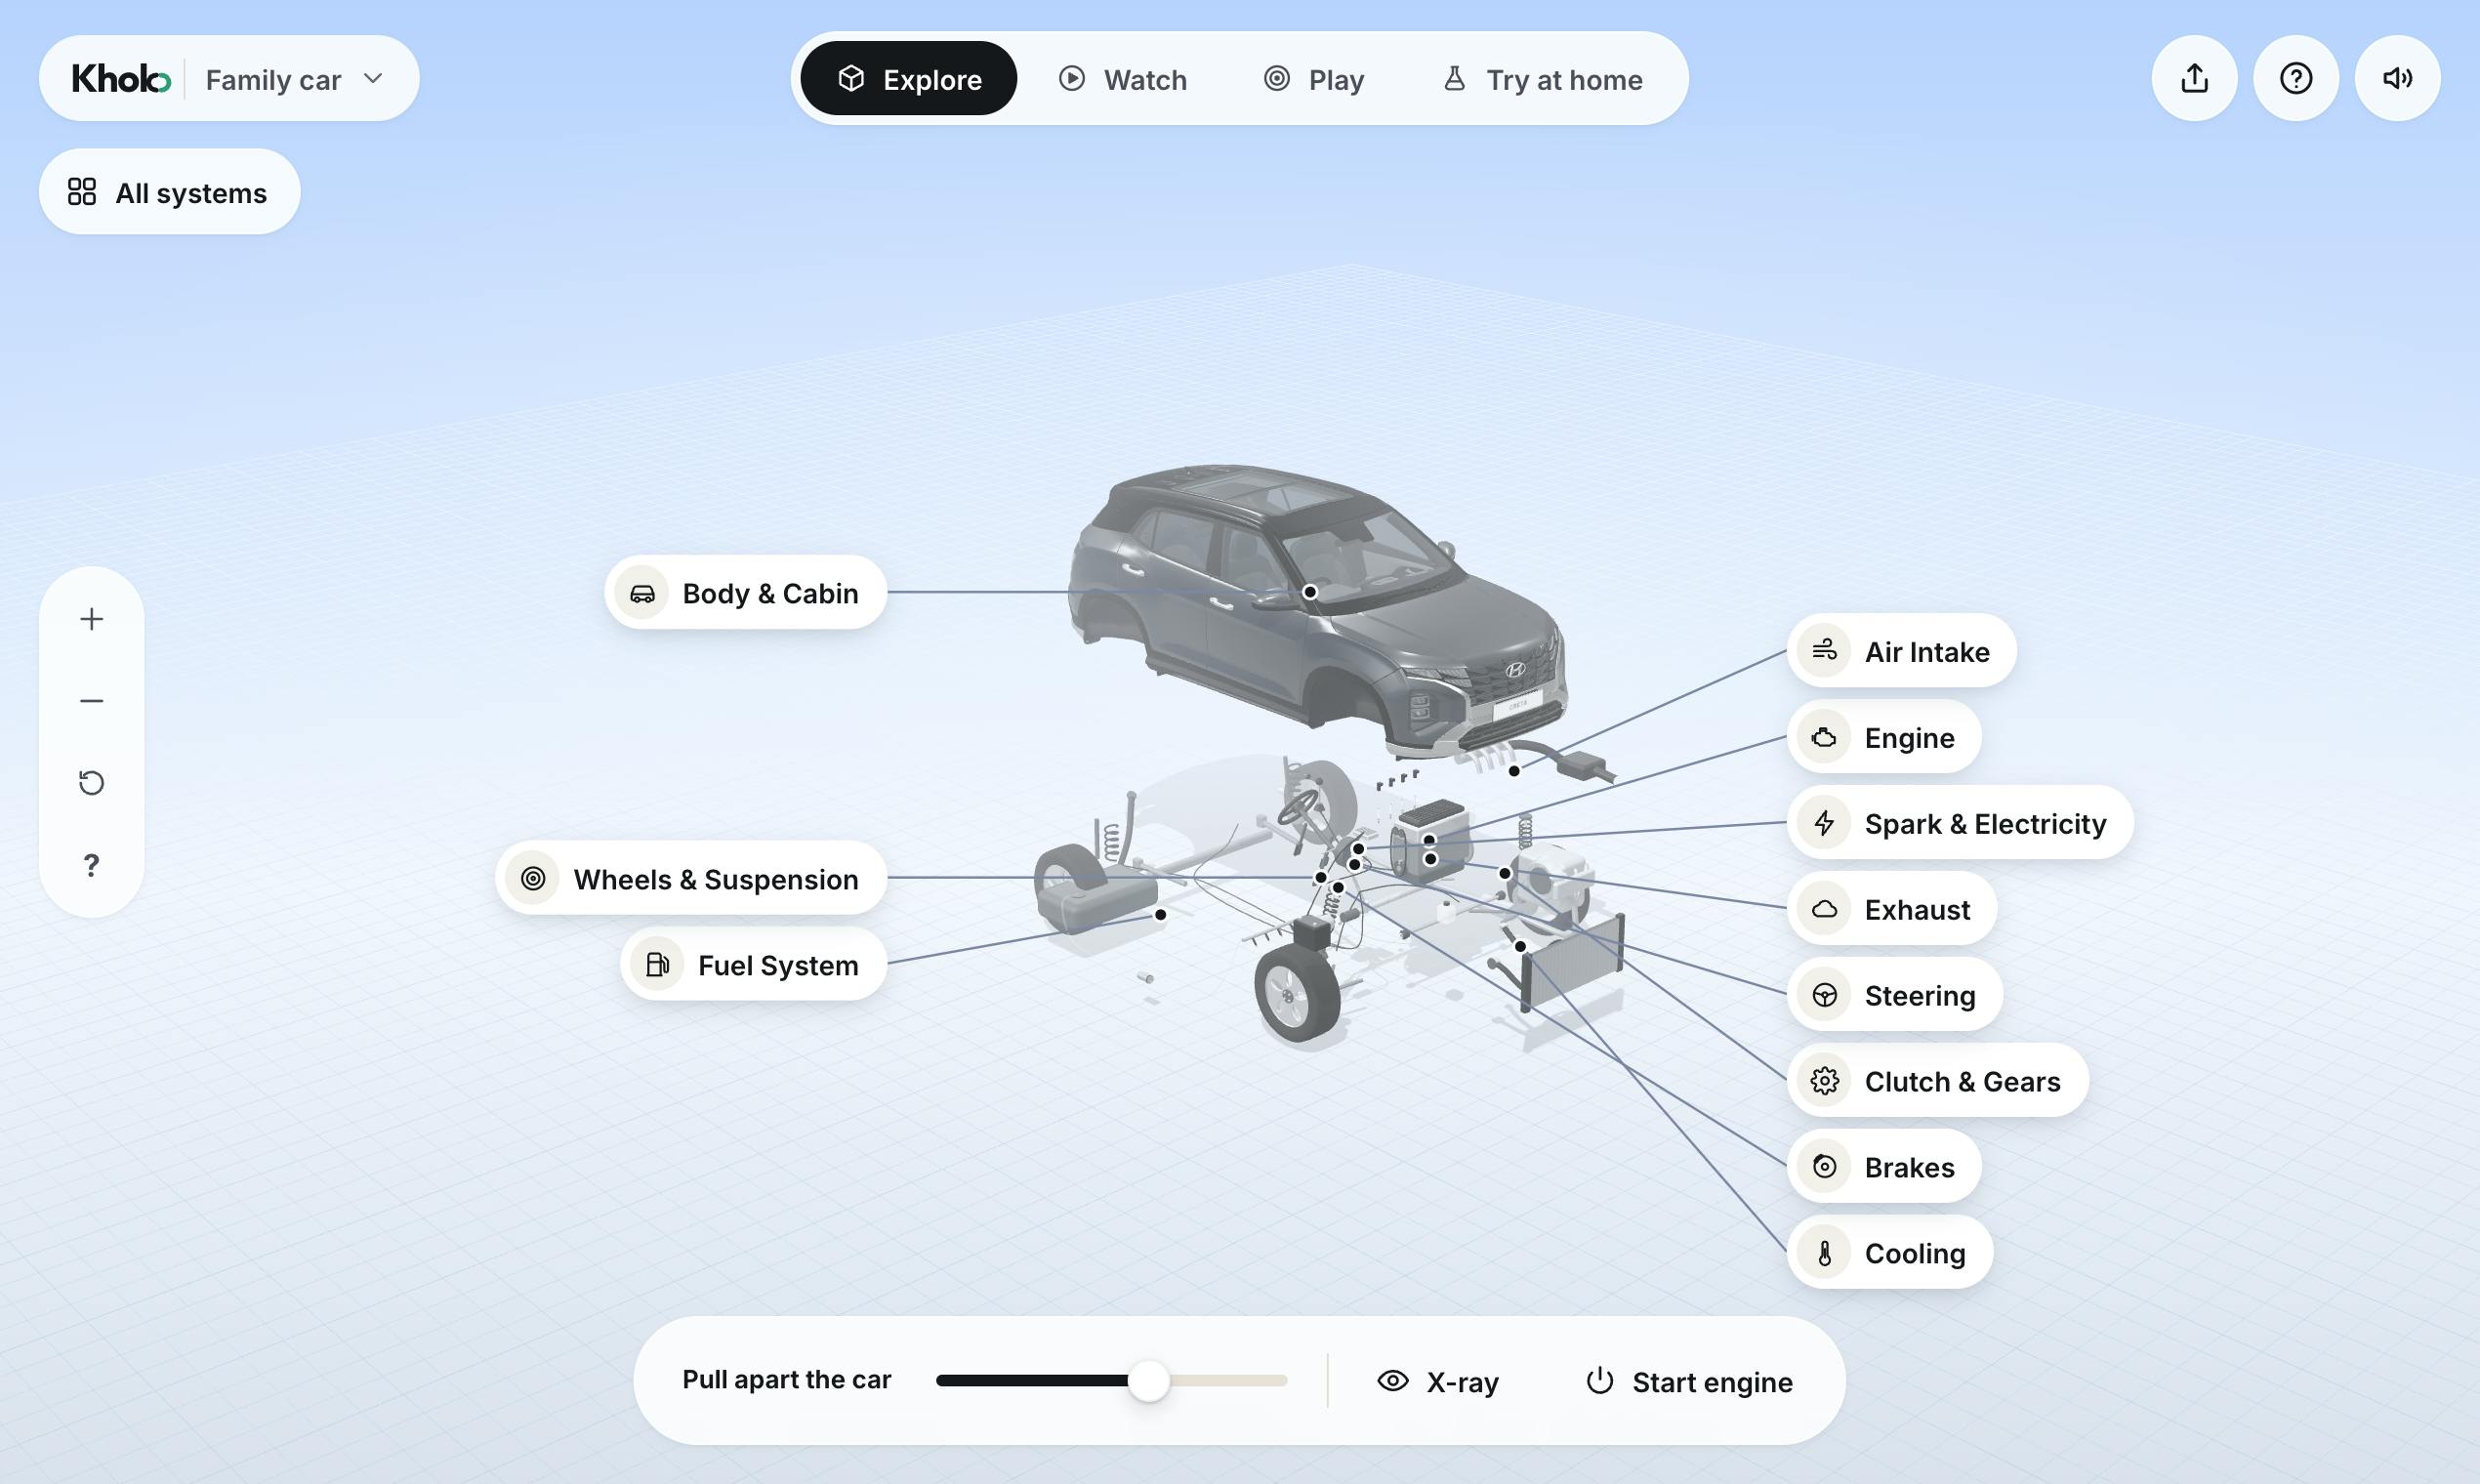Screen dimensions: 2480x1484
Task: Mute sound with the speaker icon
Action: click(2397, 78)
